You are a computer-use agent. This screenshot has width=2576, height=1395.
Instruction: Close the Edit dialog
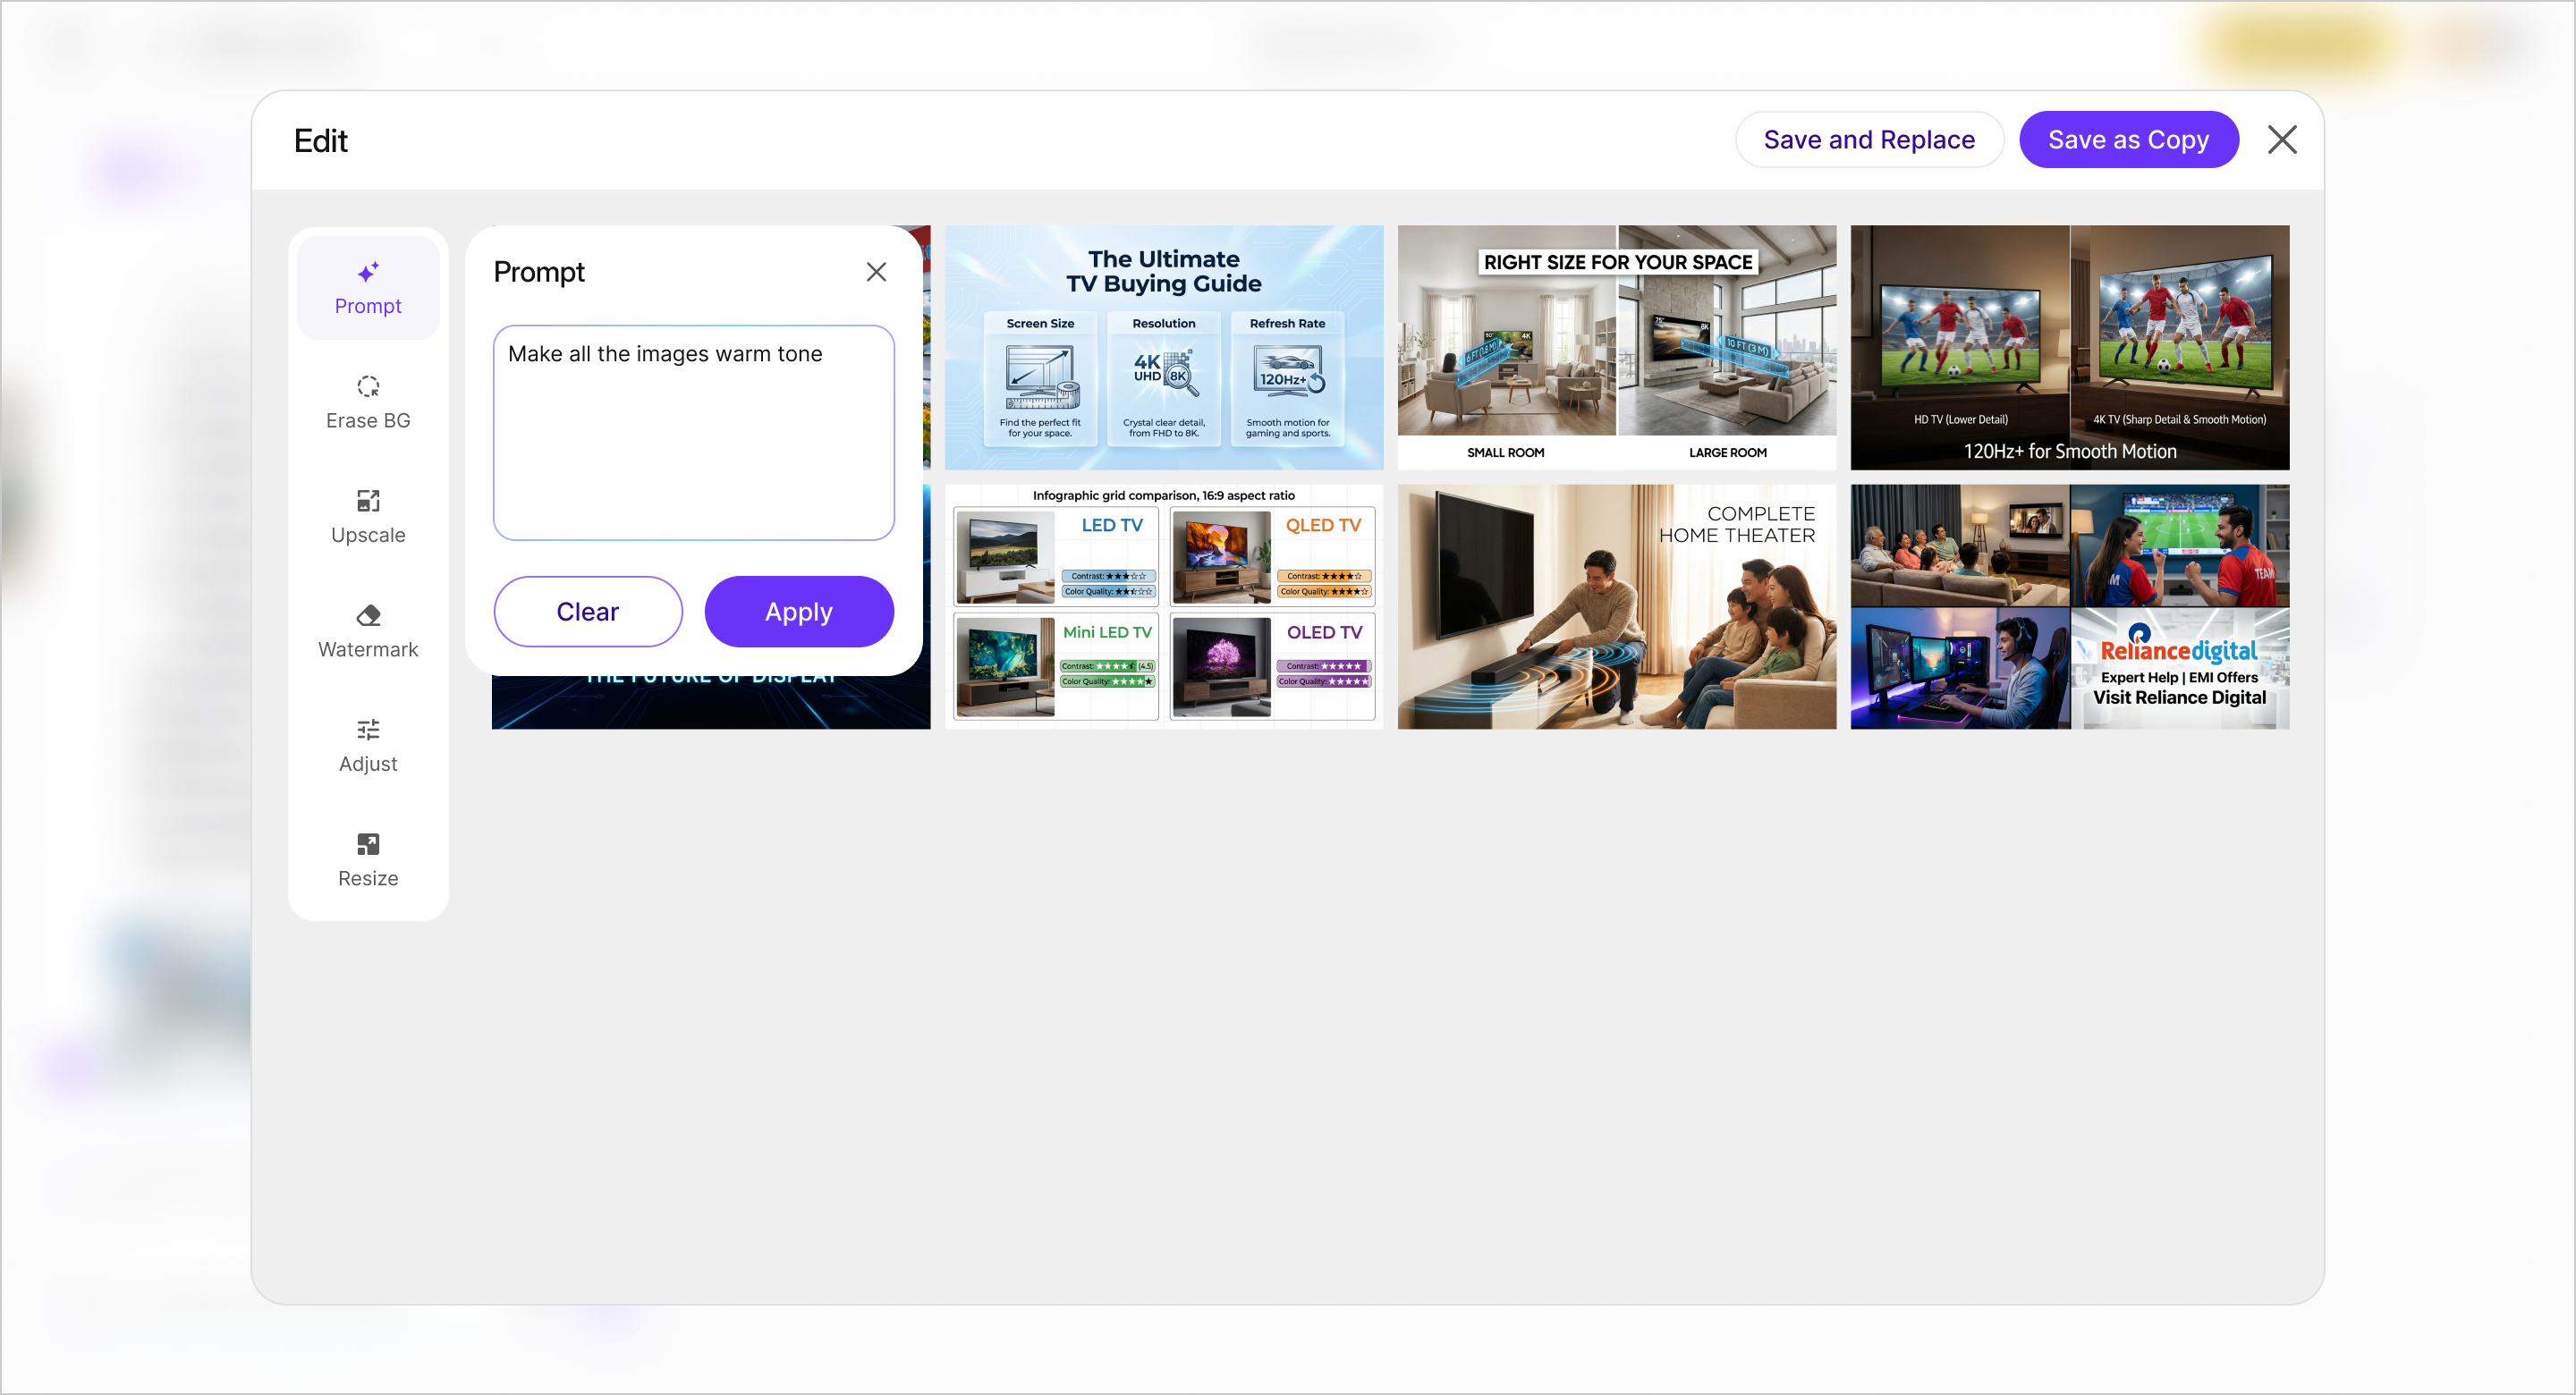pos(2282,140)
